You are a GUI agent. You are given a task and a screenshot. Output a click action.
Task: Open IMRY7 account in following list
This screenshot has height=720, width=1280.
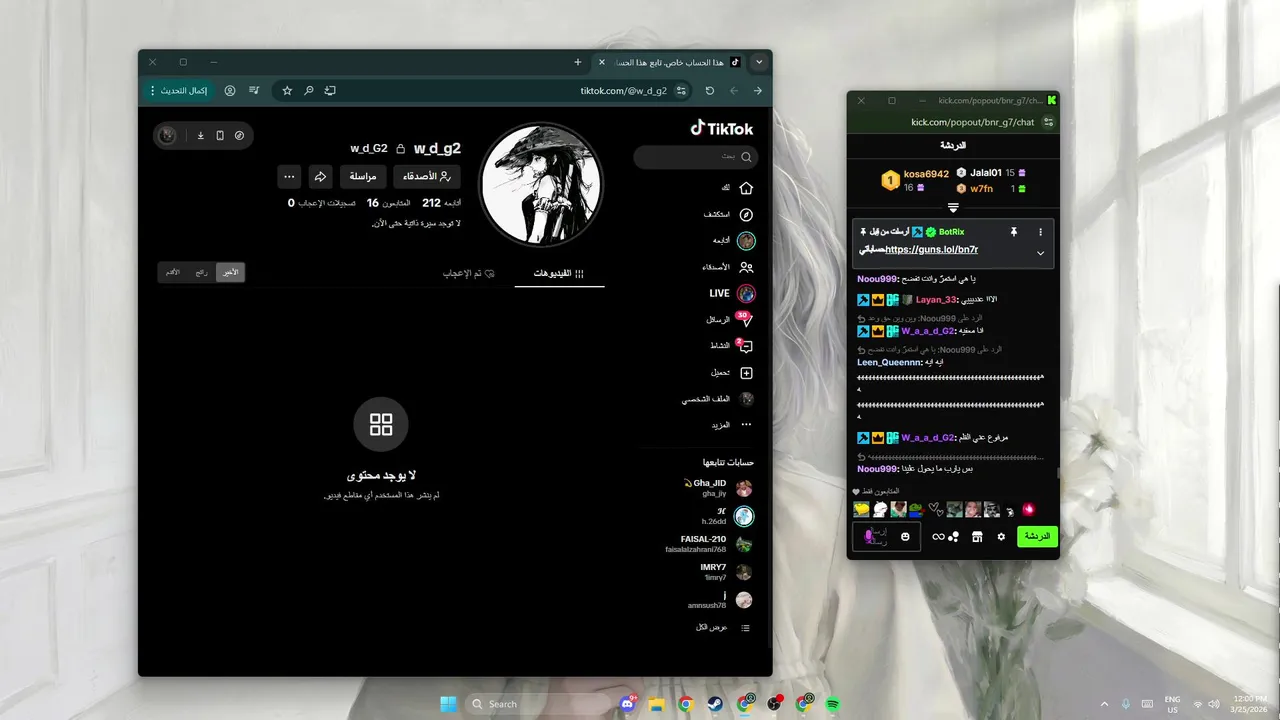(726, 572)
